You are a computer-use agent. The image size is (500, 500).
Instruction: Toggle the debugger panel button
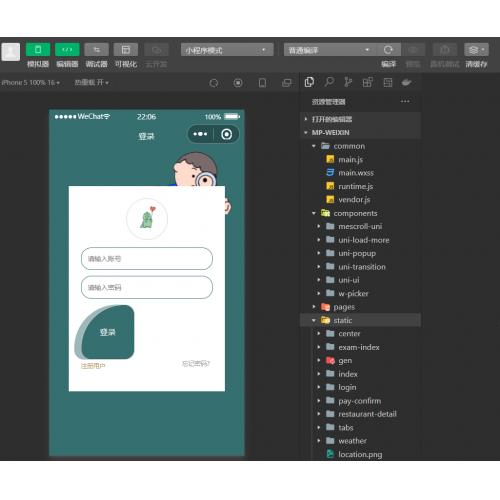coord(97,50)
